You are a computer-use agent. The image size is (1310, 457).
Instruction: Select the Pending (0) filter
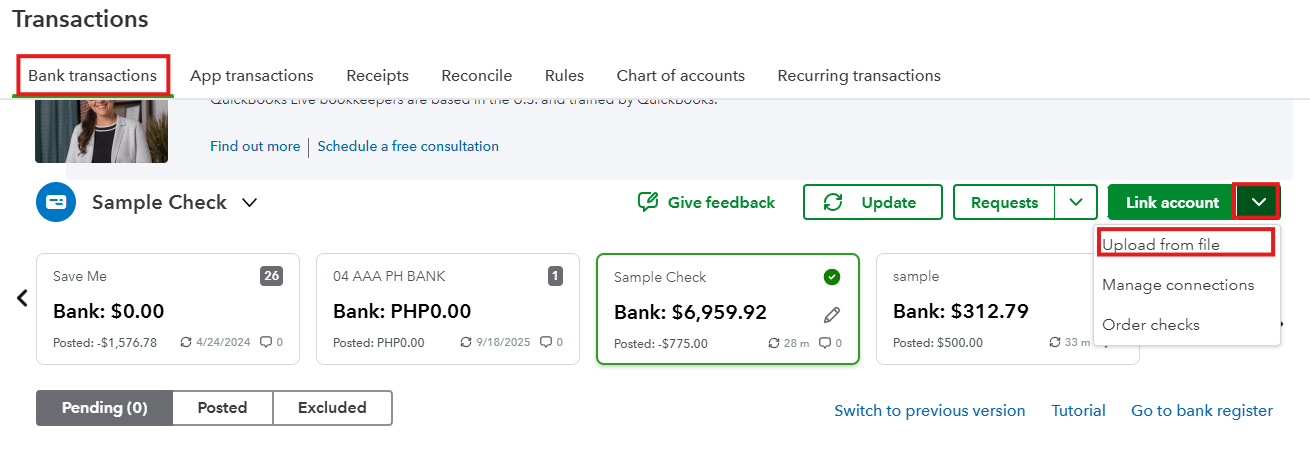[x=104, y=408]
